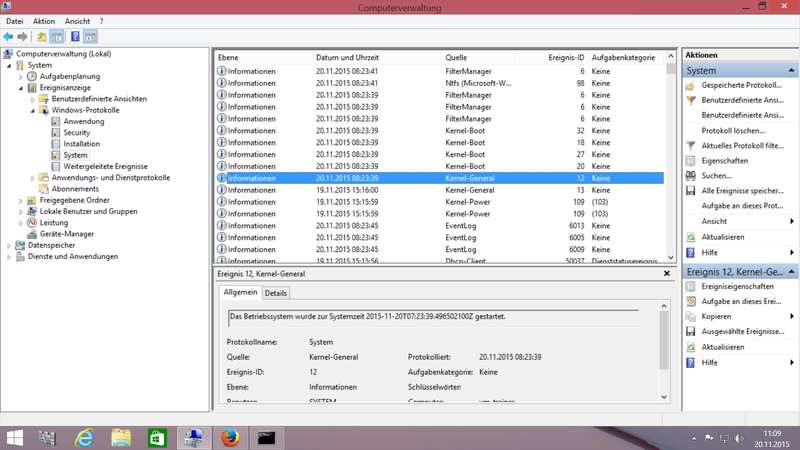Open the Weitergeleitete Ereignisse log
This screenshot has width=800, height=450.
pyautogui.click(x=105, y=166)
